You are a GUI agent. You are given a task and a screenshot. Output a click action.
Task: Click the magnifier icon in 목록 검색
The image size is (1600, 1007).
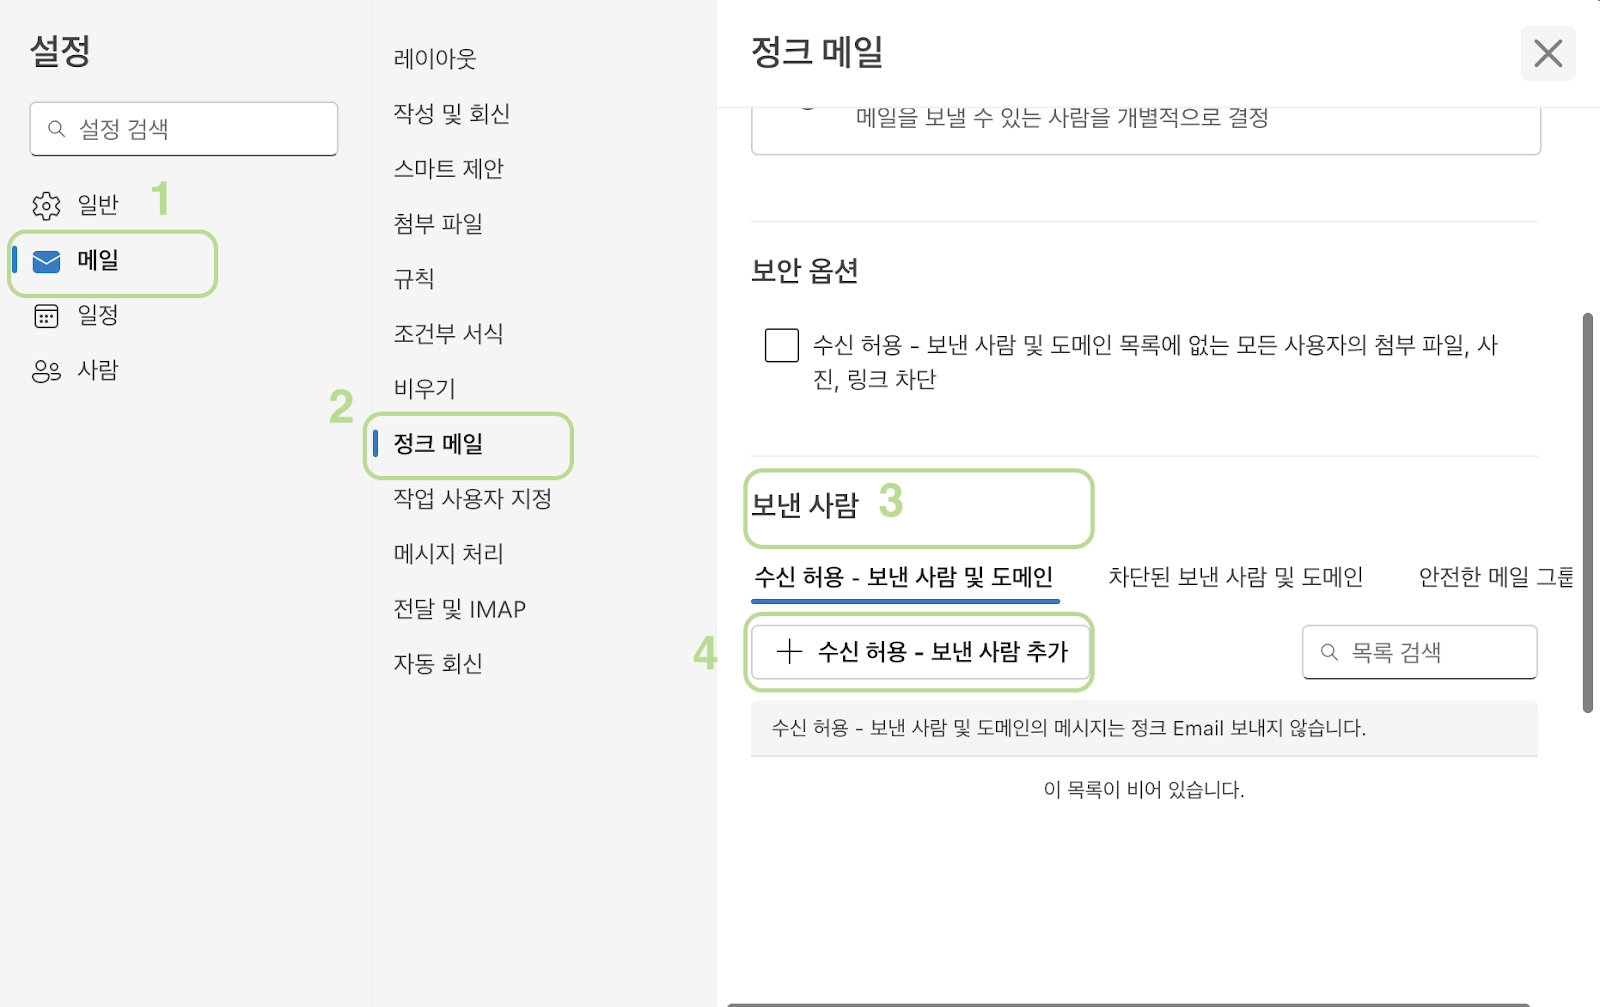tap(1329, 652)
